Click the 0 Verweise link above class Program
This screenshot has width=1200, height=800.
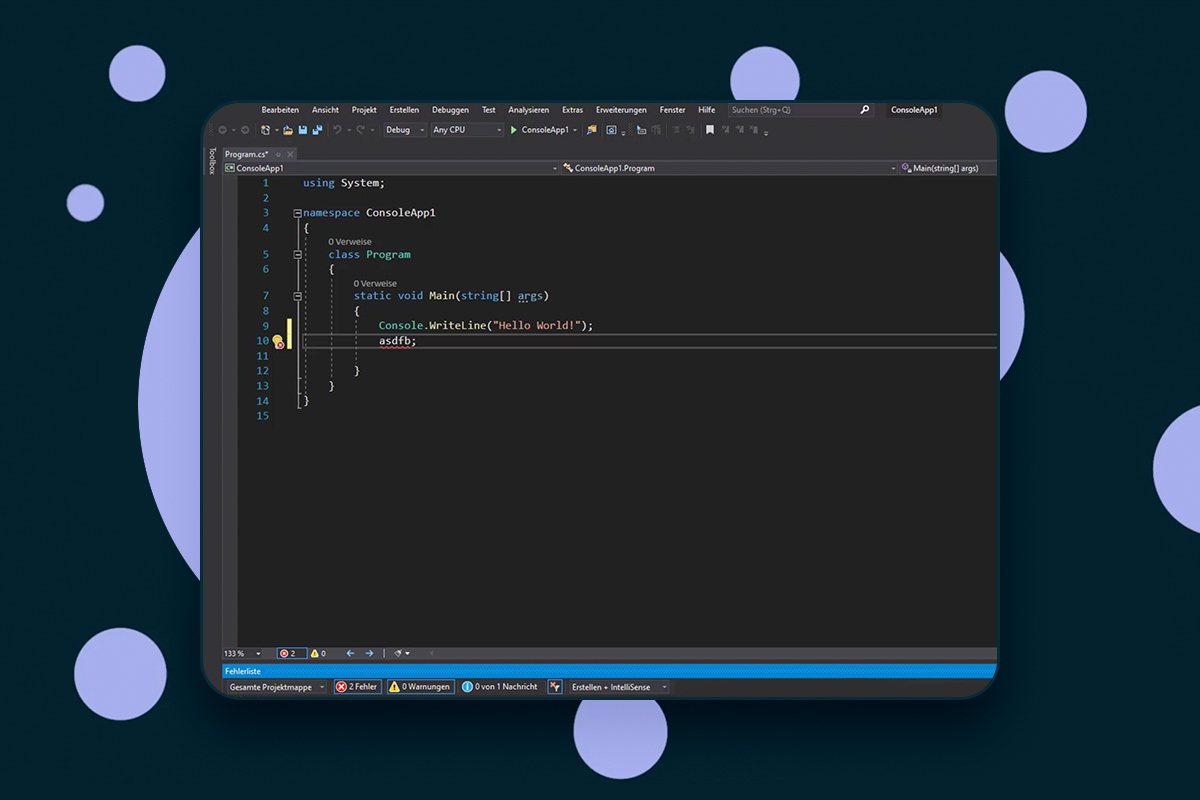(x=350, y=242)
